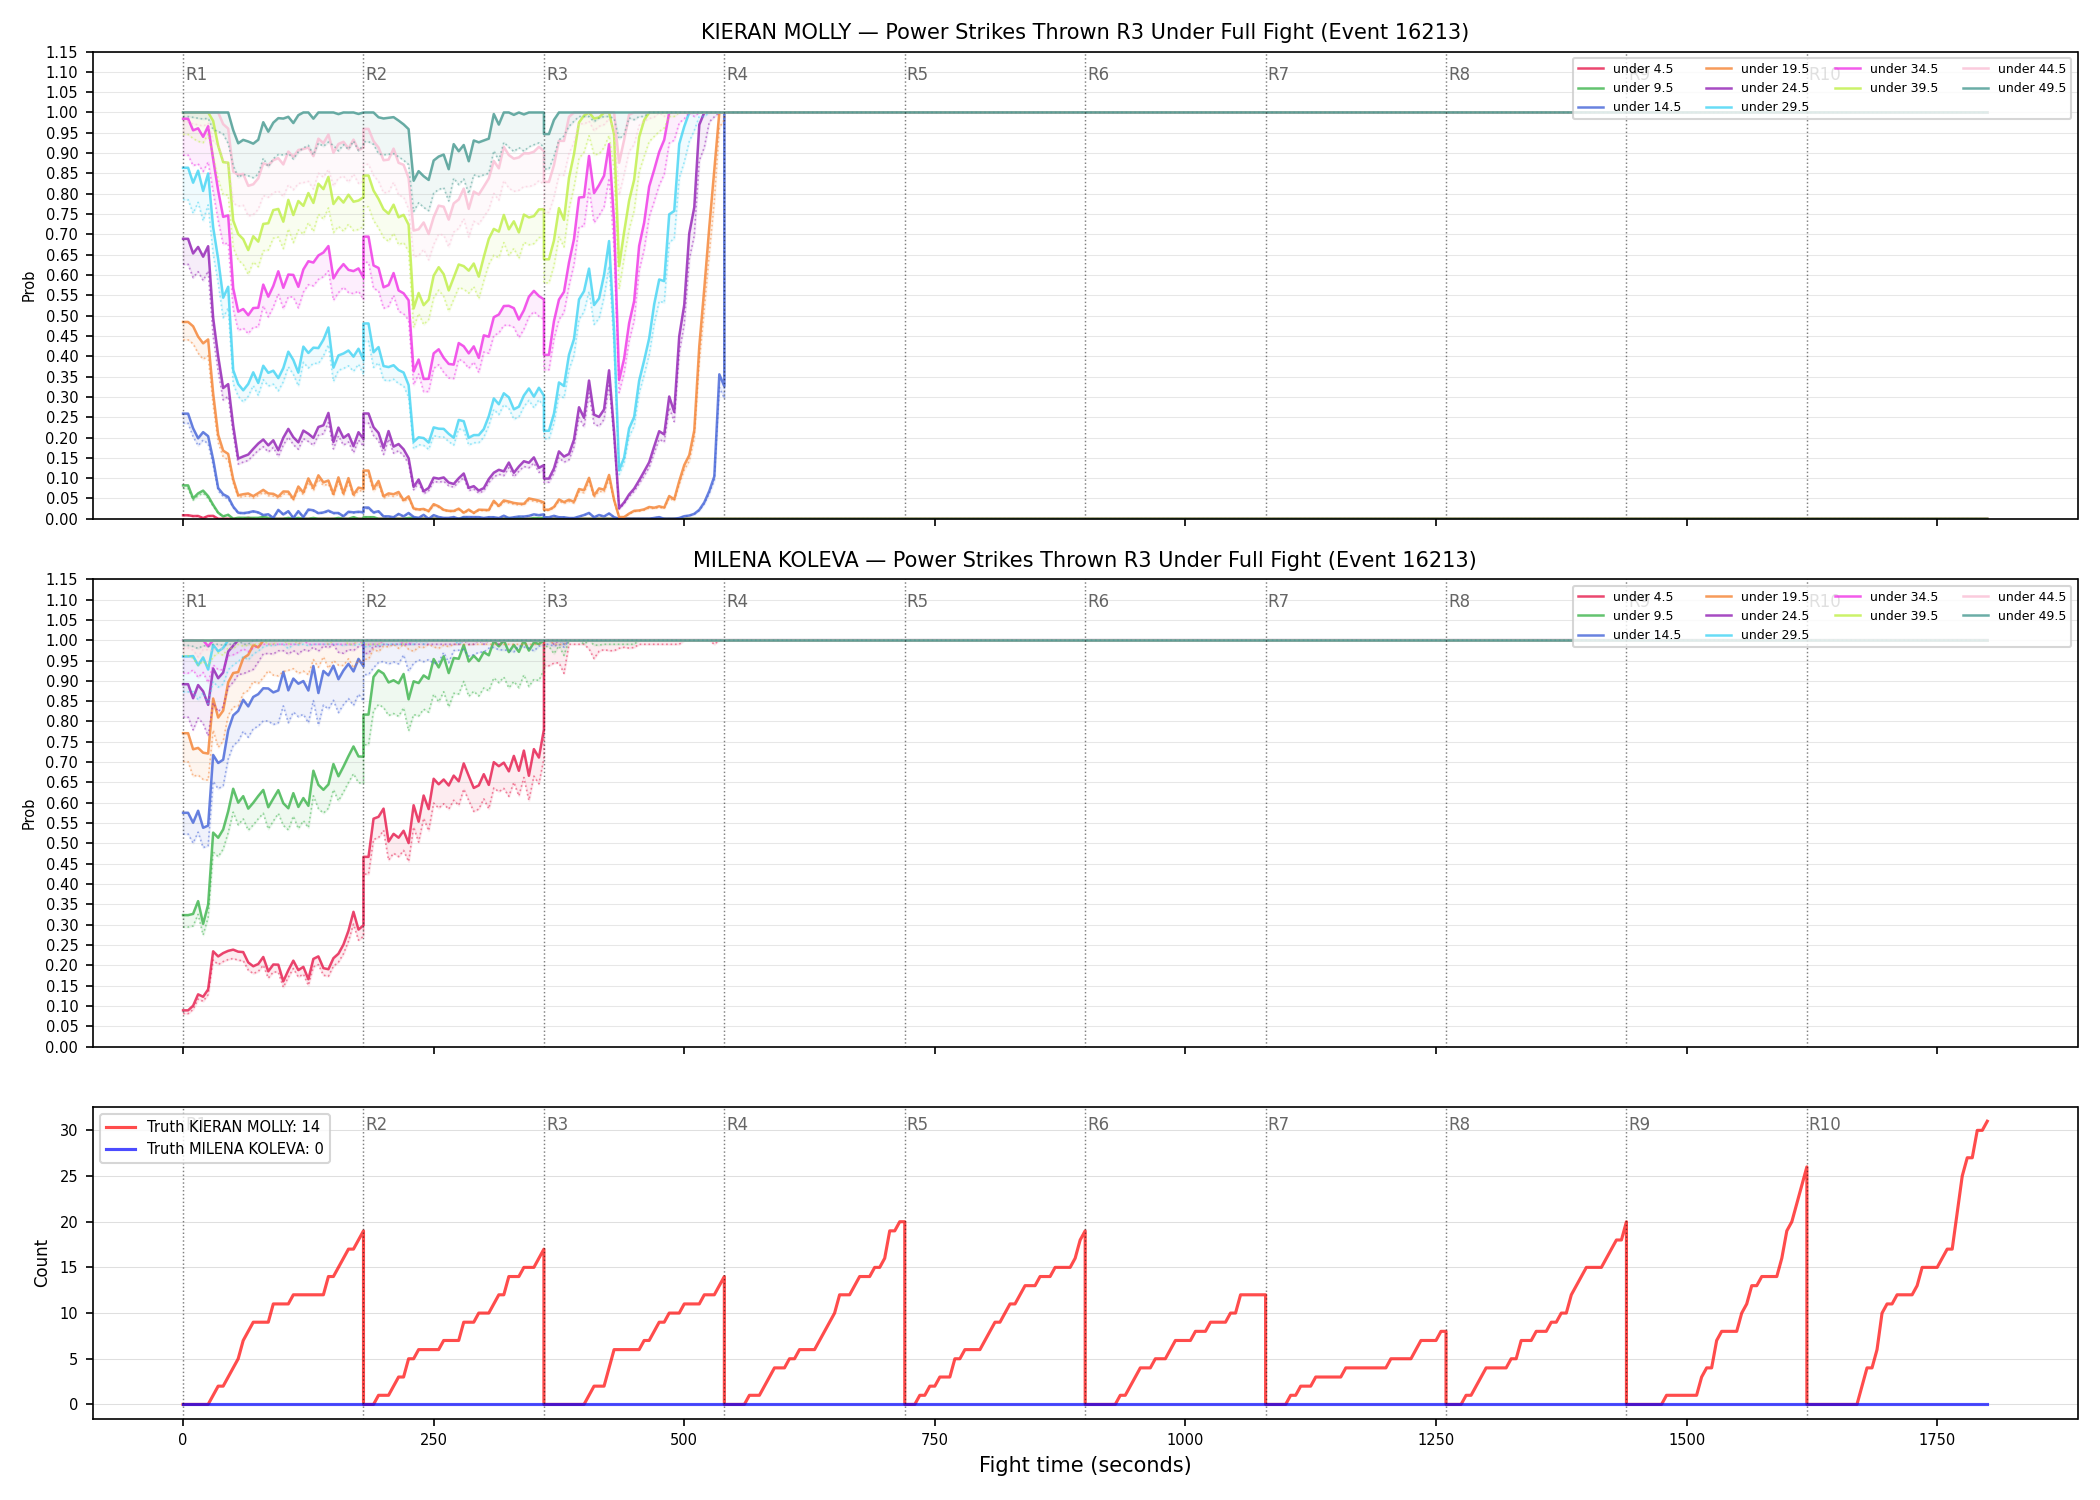This screenshot has height=1500, width=2100.
Task: Click the '250' x-axis tick label
Action: (433, 1440)
